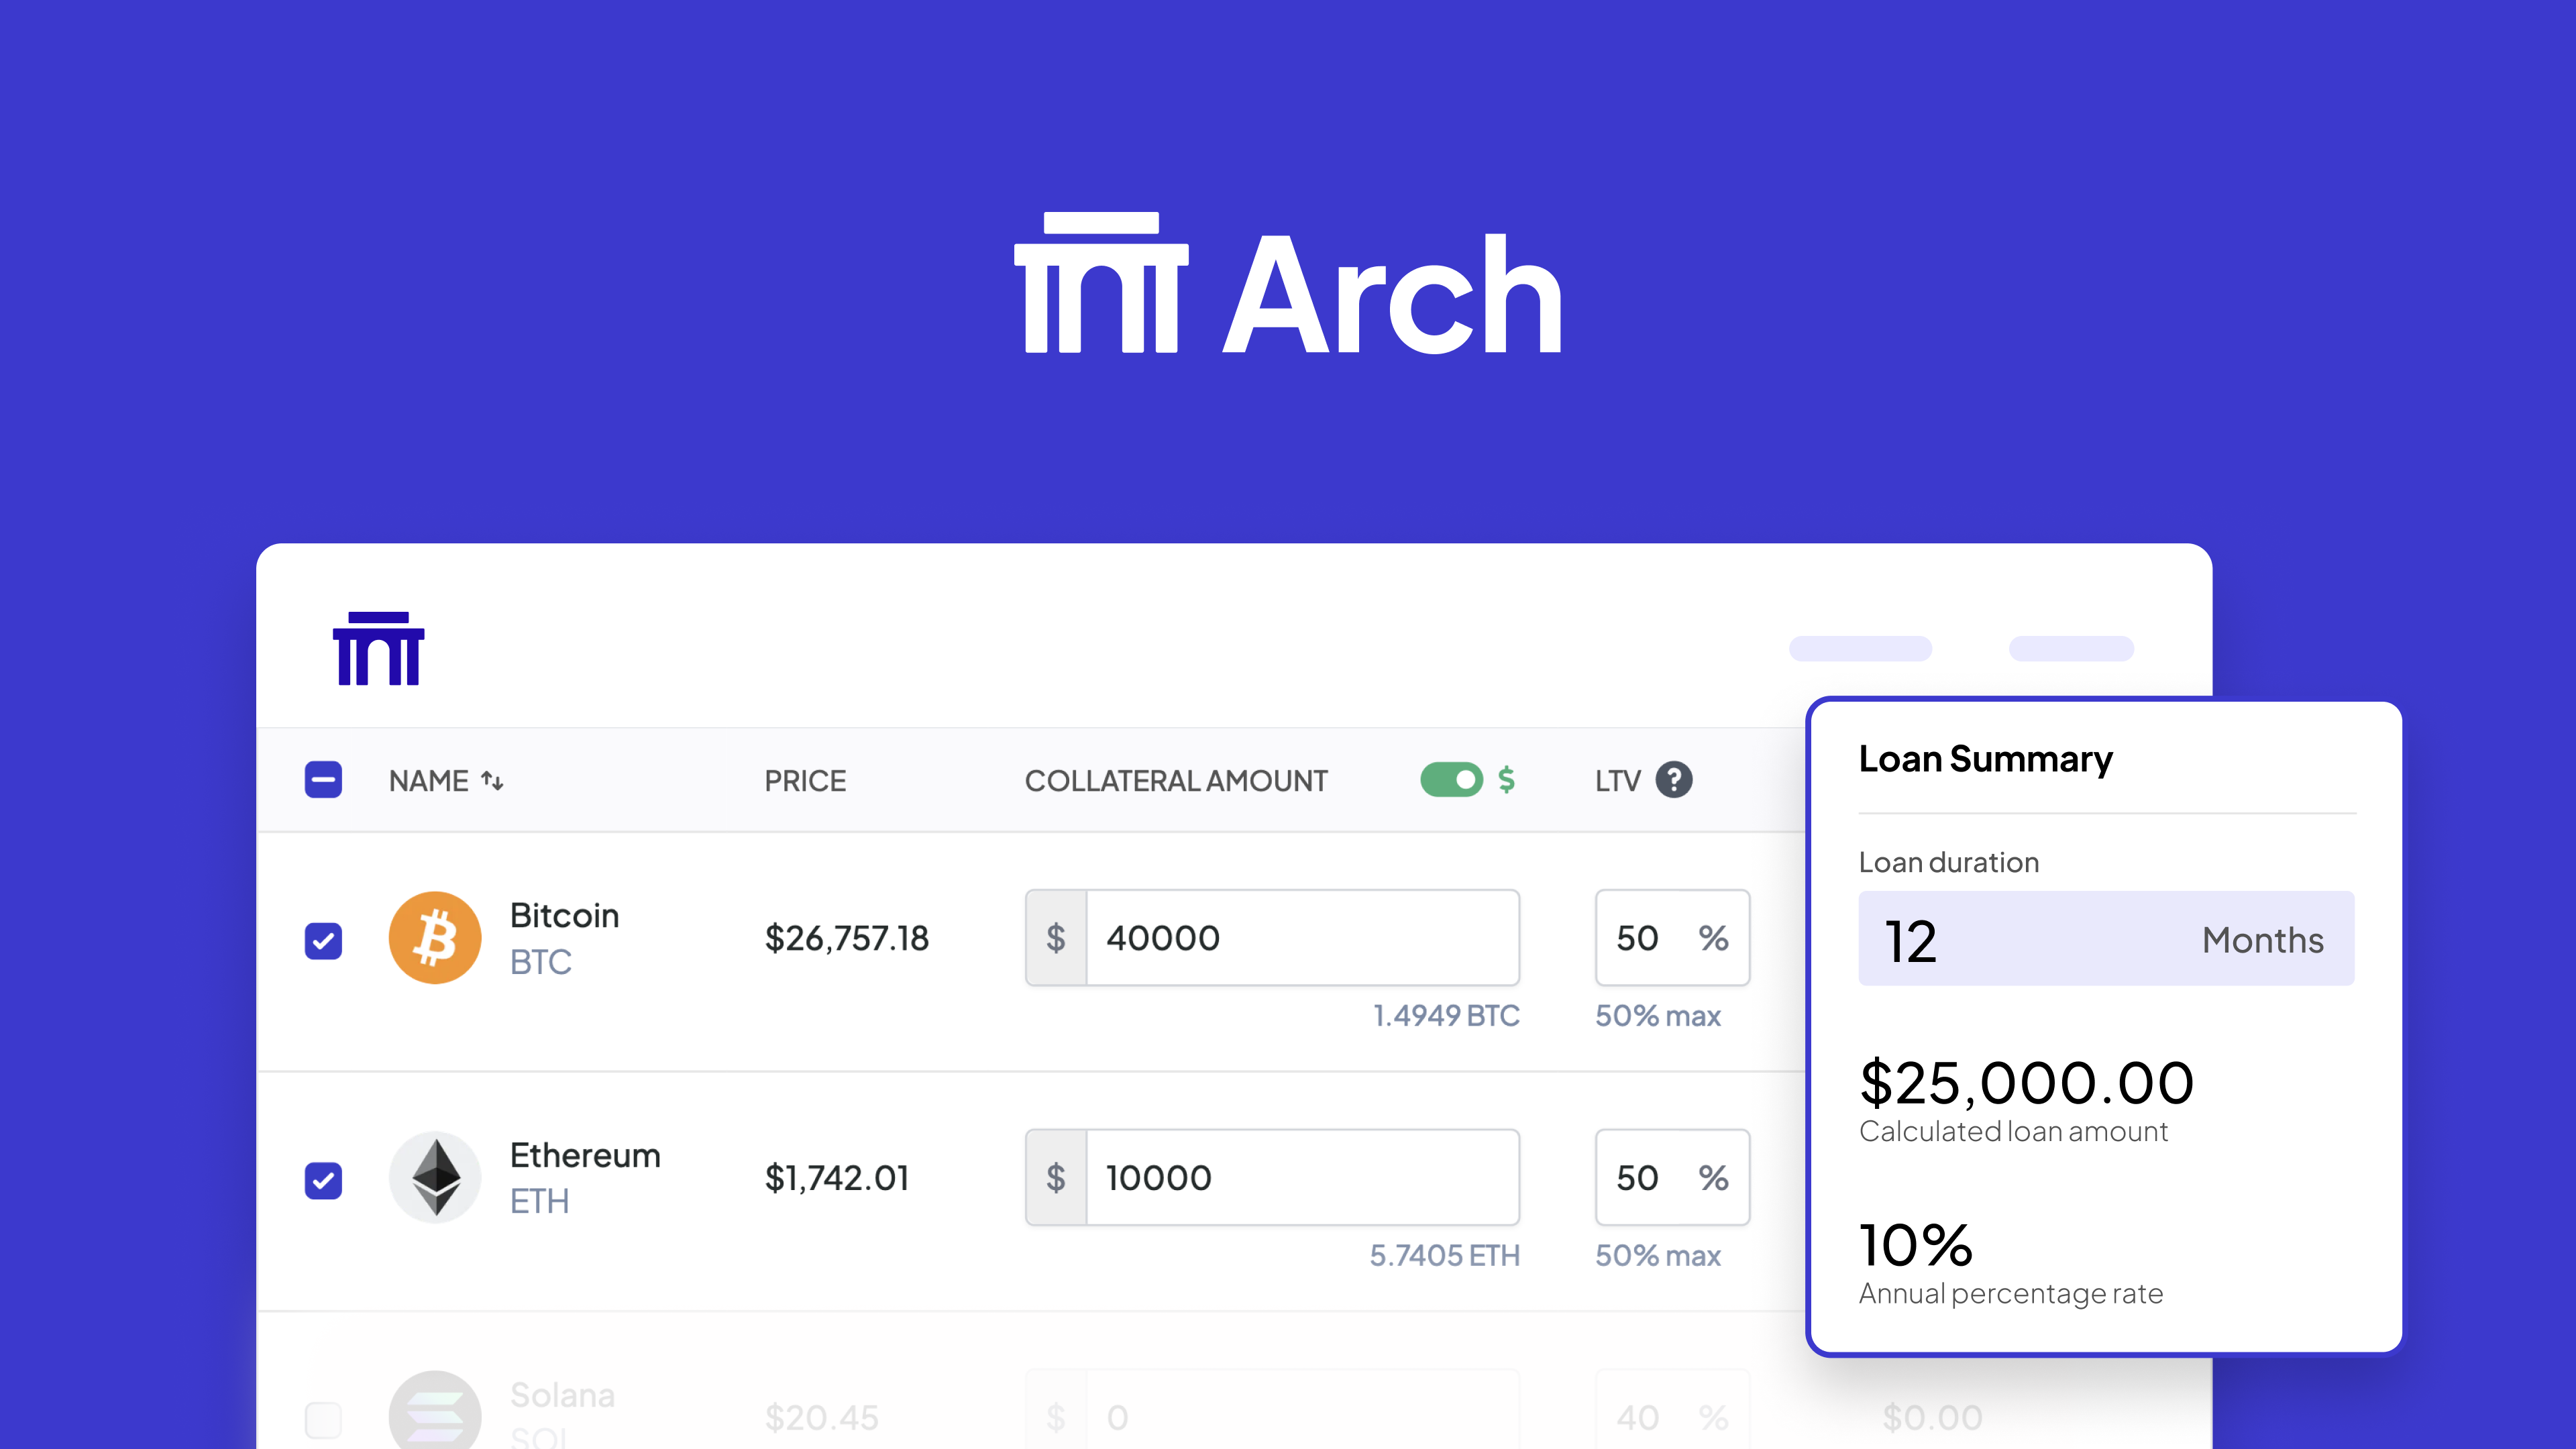
Task: Open the LTV help tooltip icon
Action: [x=1675, y=780]
